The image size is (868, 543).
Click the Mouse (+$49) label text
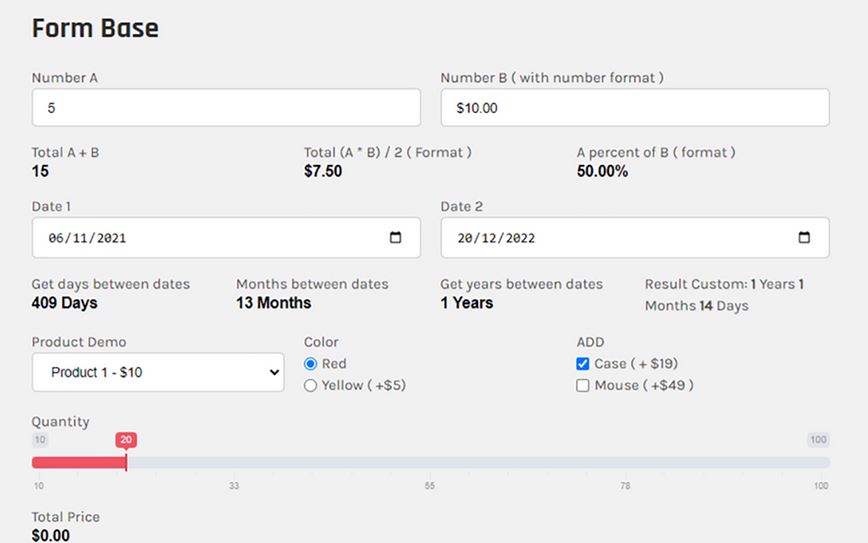click(644, 385)
